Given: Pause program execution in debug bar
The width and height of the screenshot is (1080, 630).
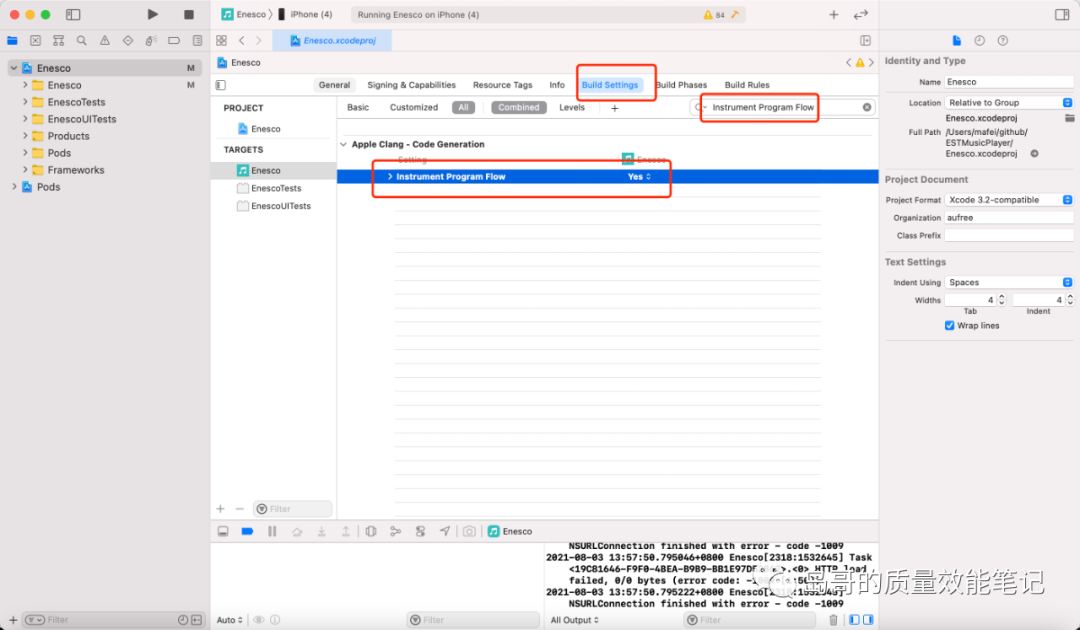Looking at the screenshot, I should [272, 532].
